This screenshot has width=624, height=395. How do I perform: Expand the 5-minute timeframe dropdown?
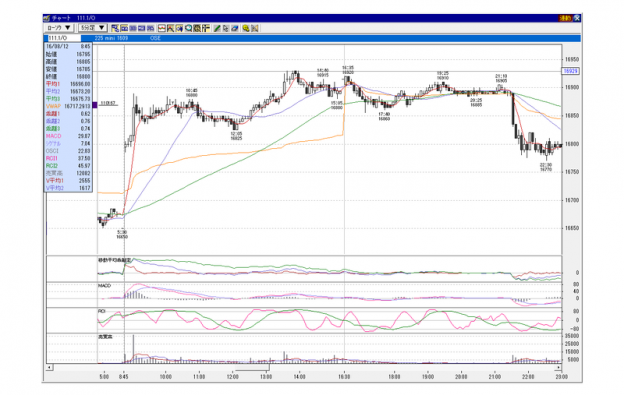coord(93,28)
